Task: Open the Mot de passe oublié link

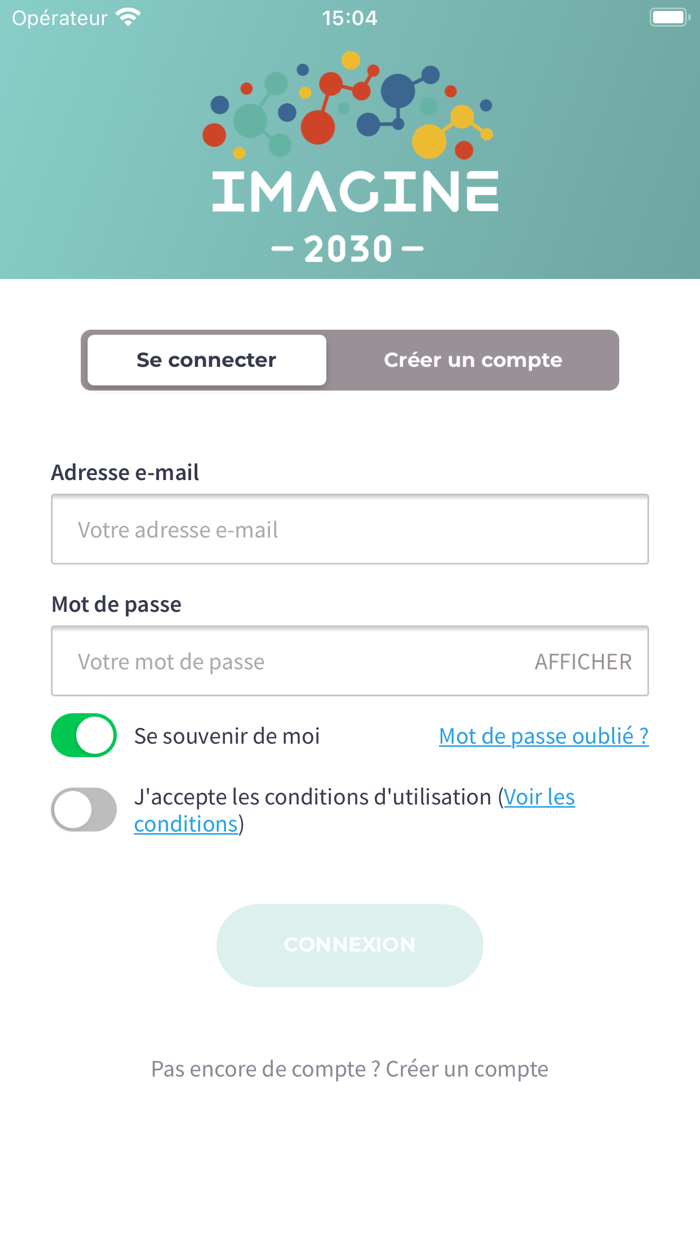Action: click(544, 737)
